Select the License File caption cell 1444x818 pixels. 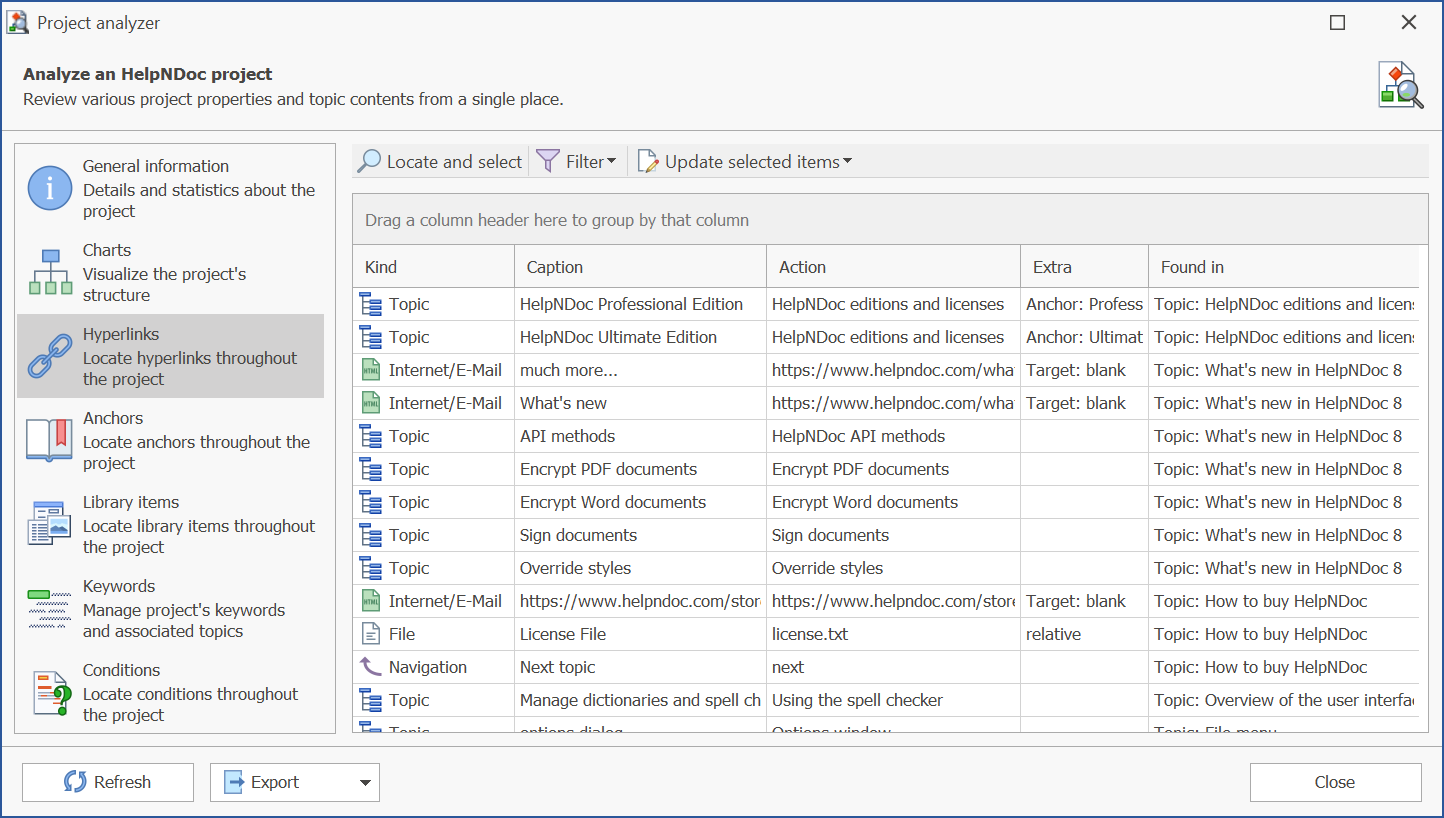click(640, 634)
